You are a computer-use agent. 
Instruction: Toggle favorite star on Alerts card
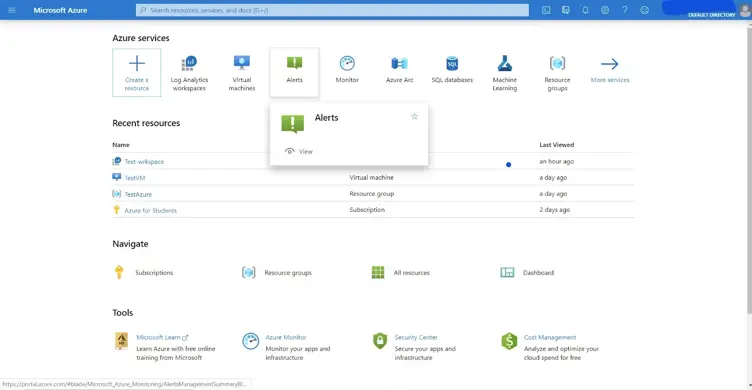(414, 117)
